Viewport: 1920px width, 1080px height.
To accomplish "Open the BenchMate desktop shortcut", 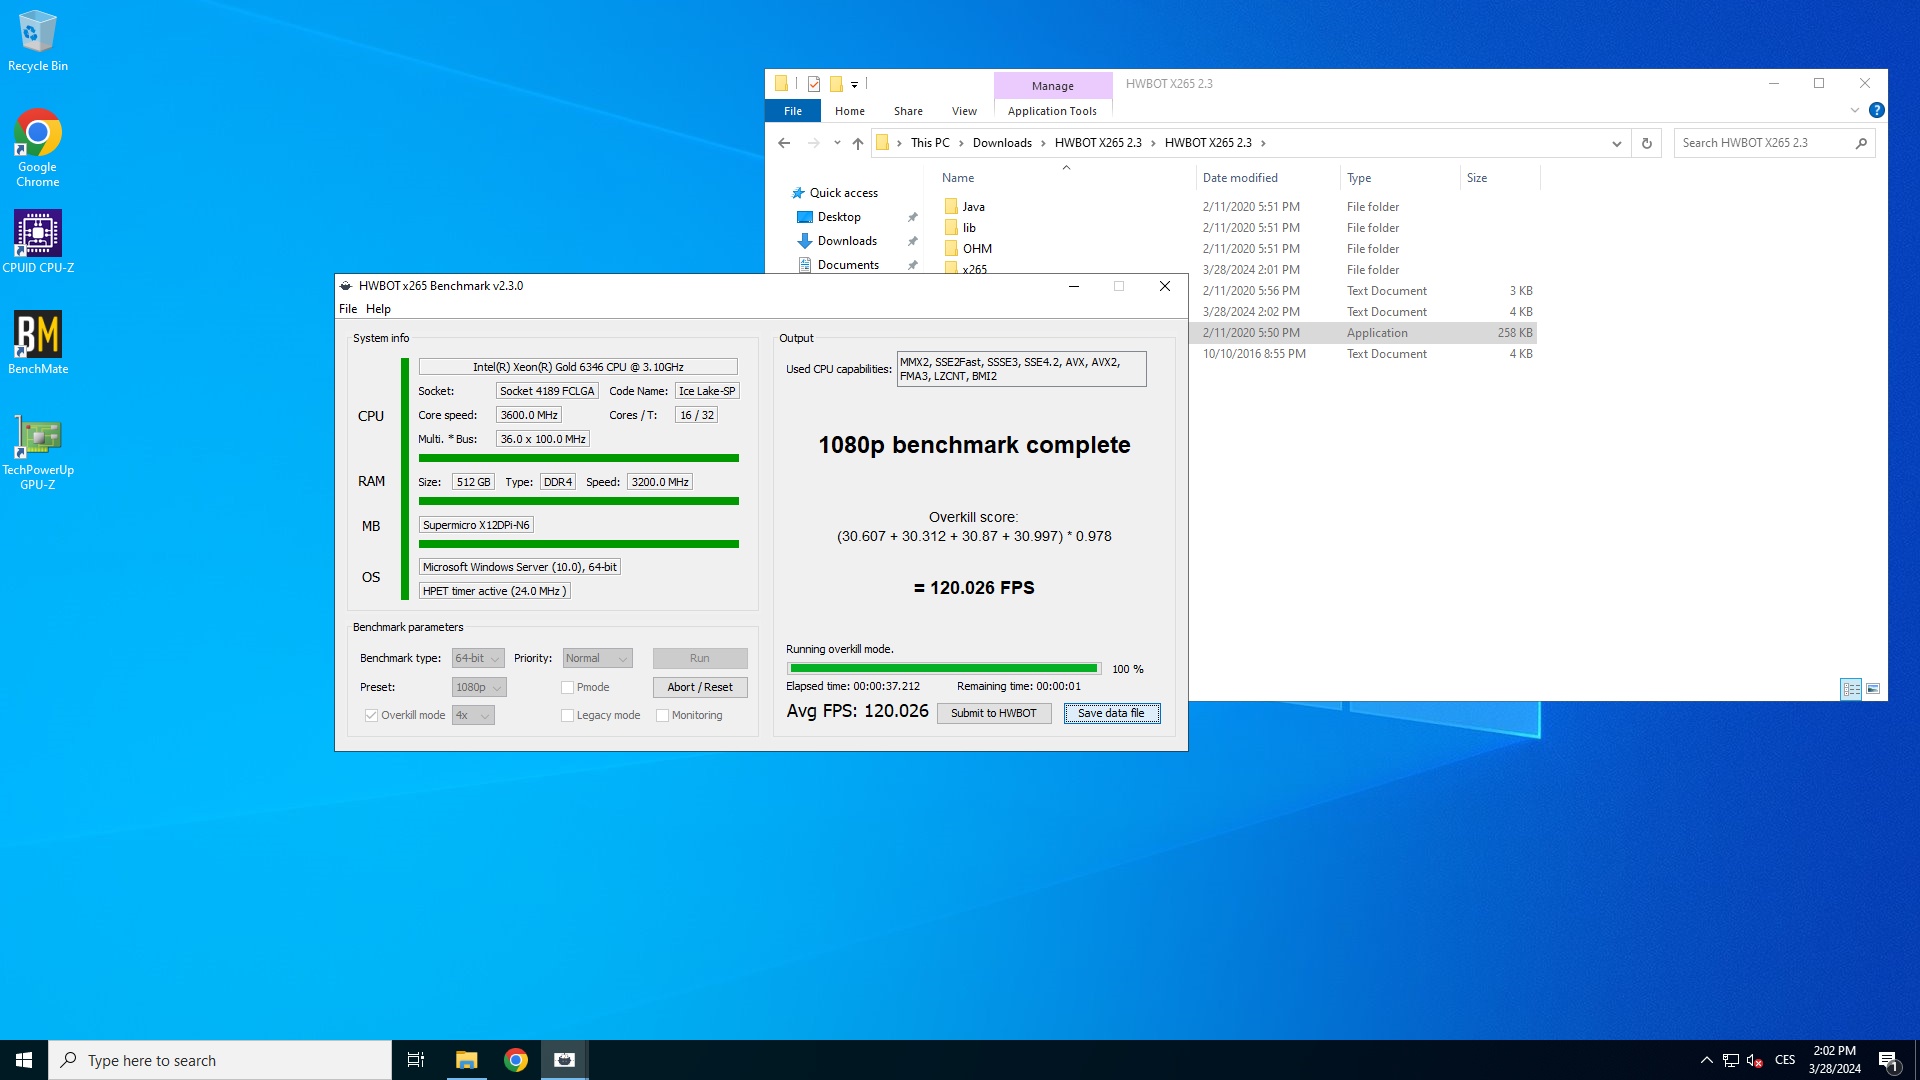I will click(x=38, y=342).
